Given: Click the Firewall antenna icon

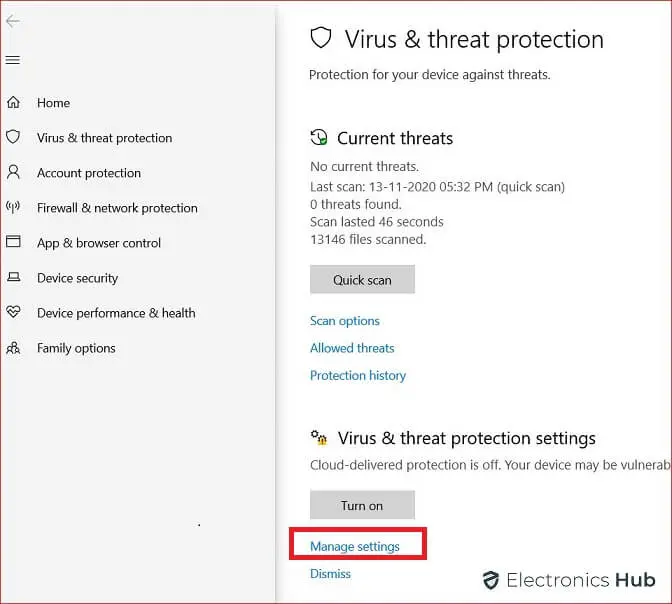Looking at the screenshot, I should tap(13, 207).
